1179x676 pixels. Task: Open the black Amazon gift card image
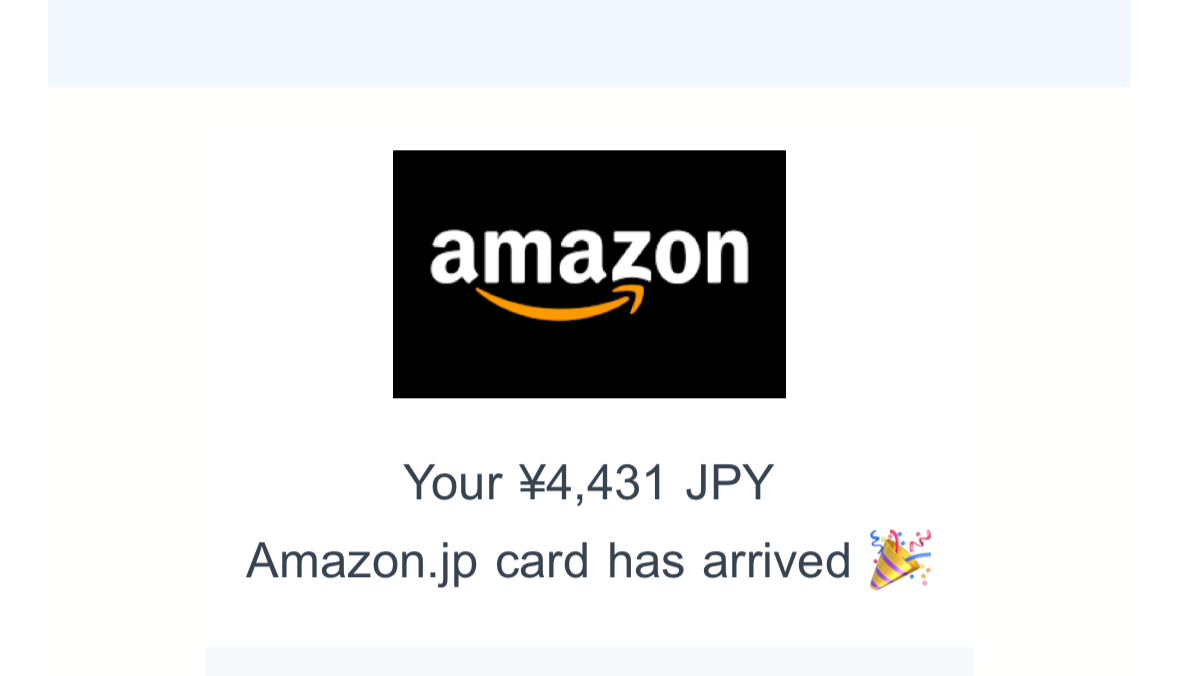tap(589, 274)
